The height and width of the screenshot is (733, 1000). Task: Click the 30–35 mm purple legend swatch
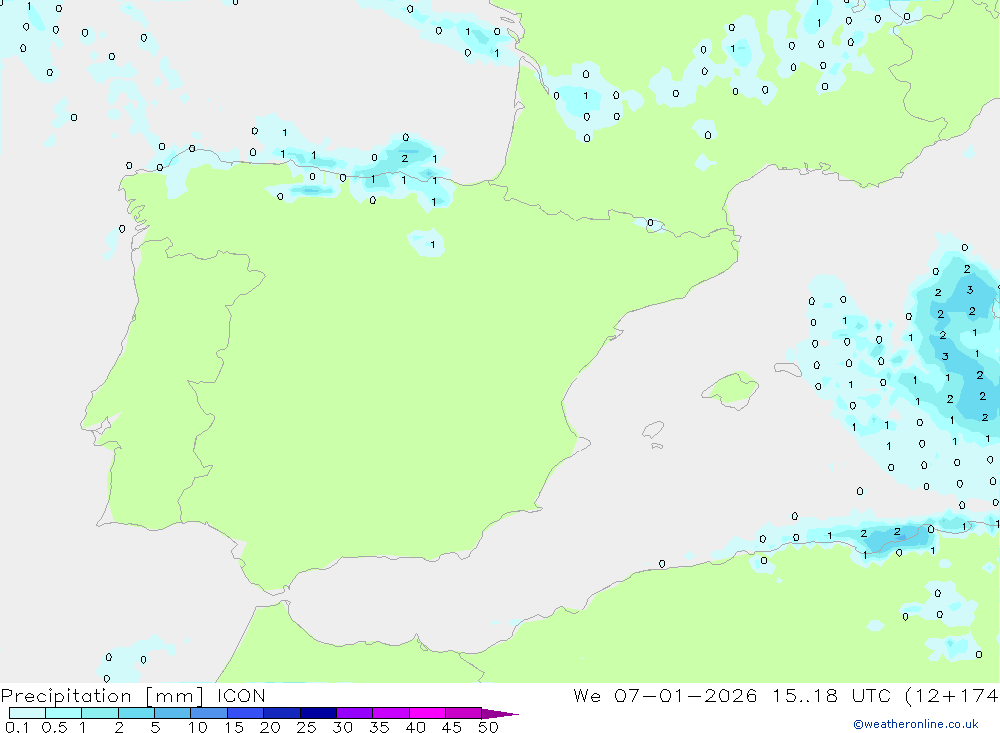point(354,713)
